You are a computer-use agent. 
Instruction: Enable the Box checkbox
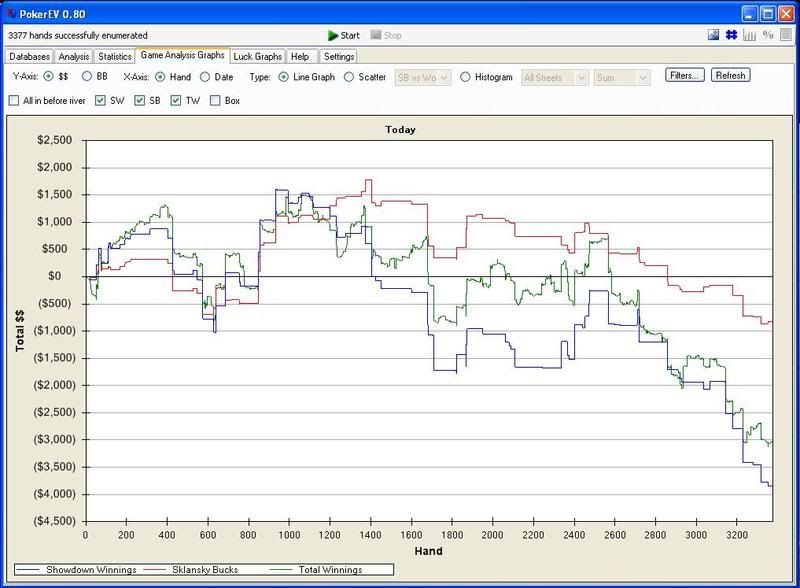pos(215,101)
